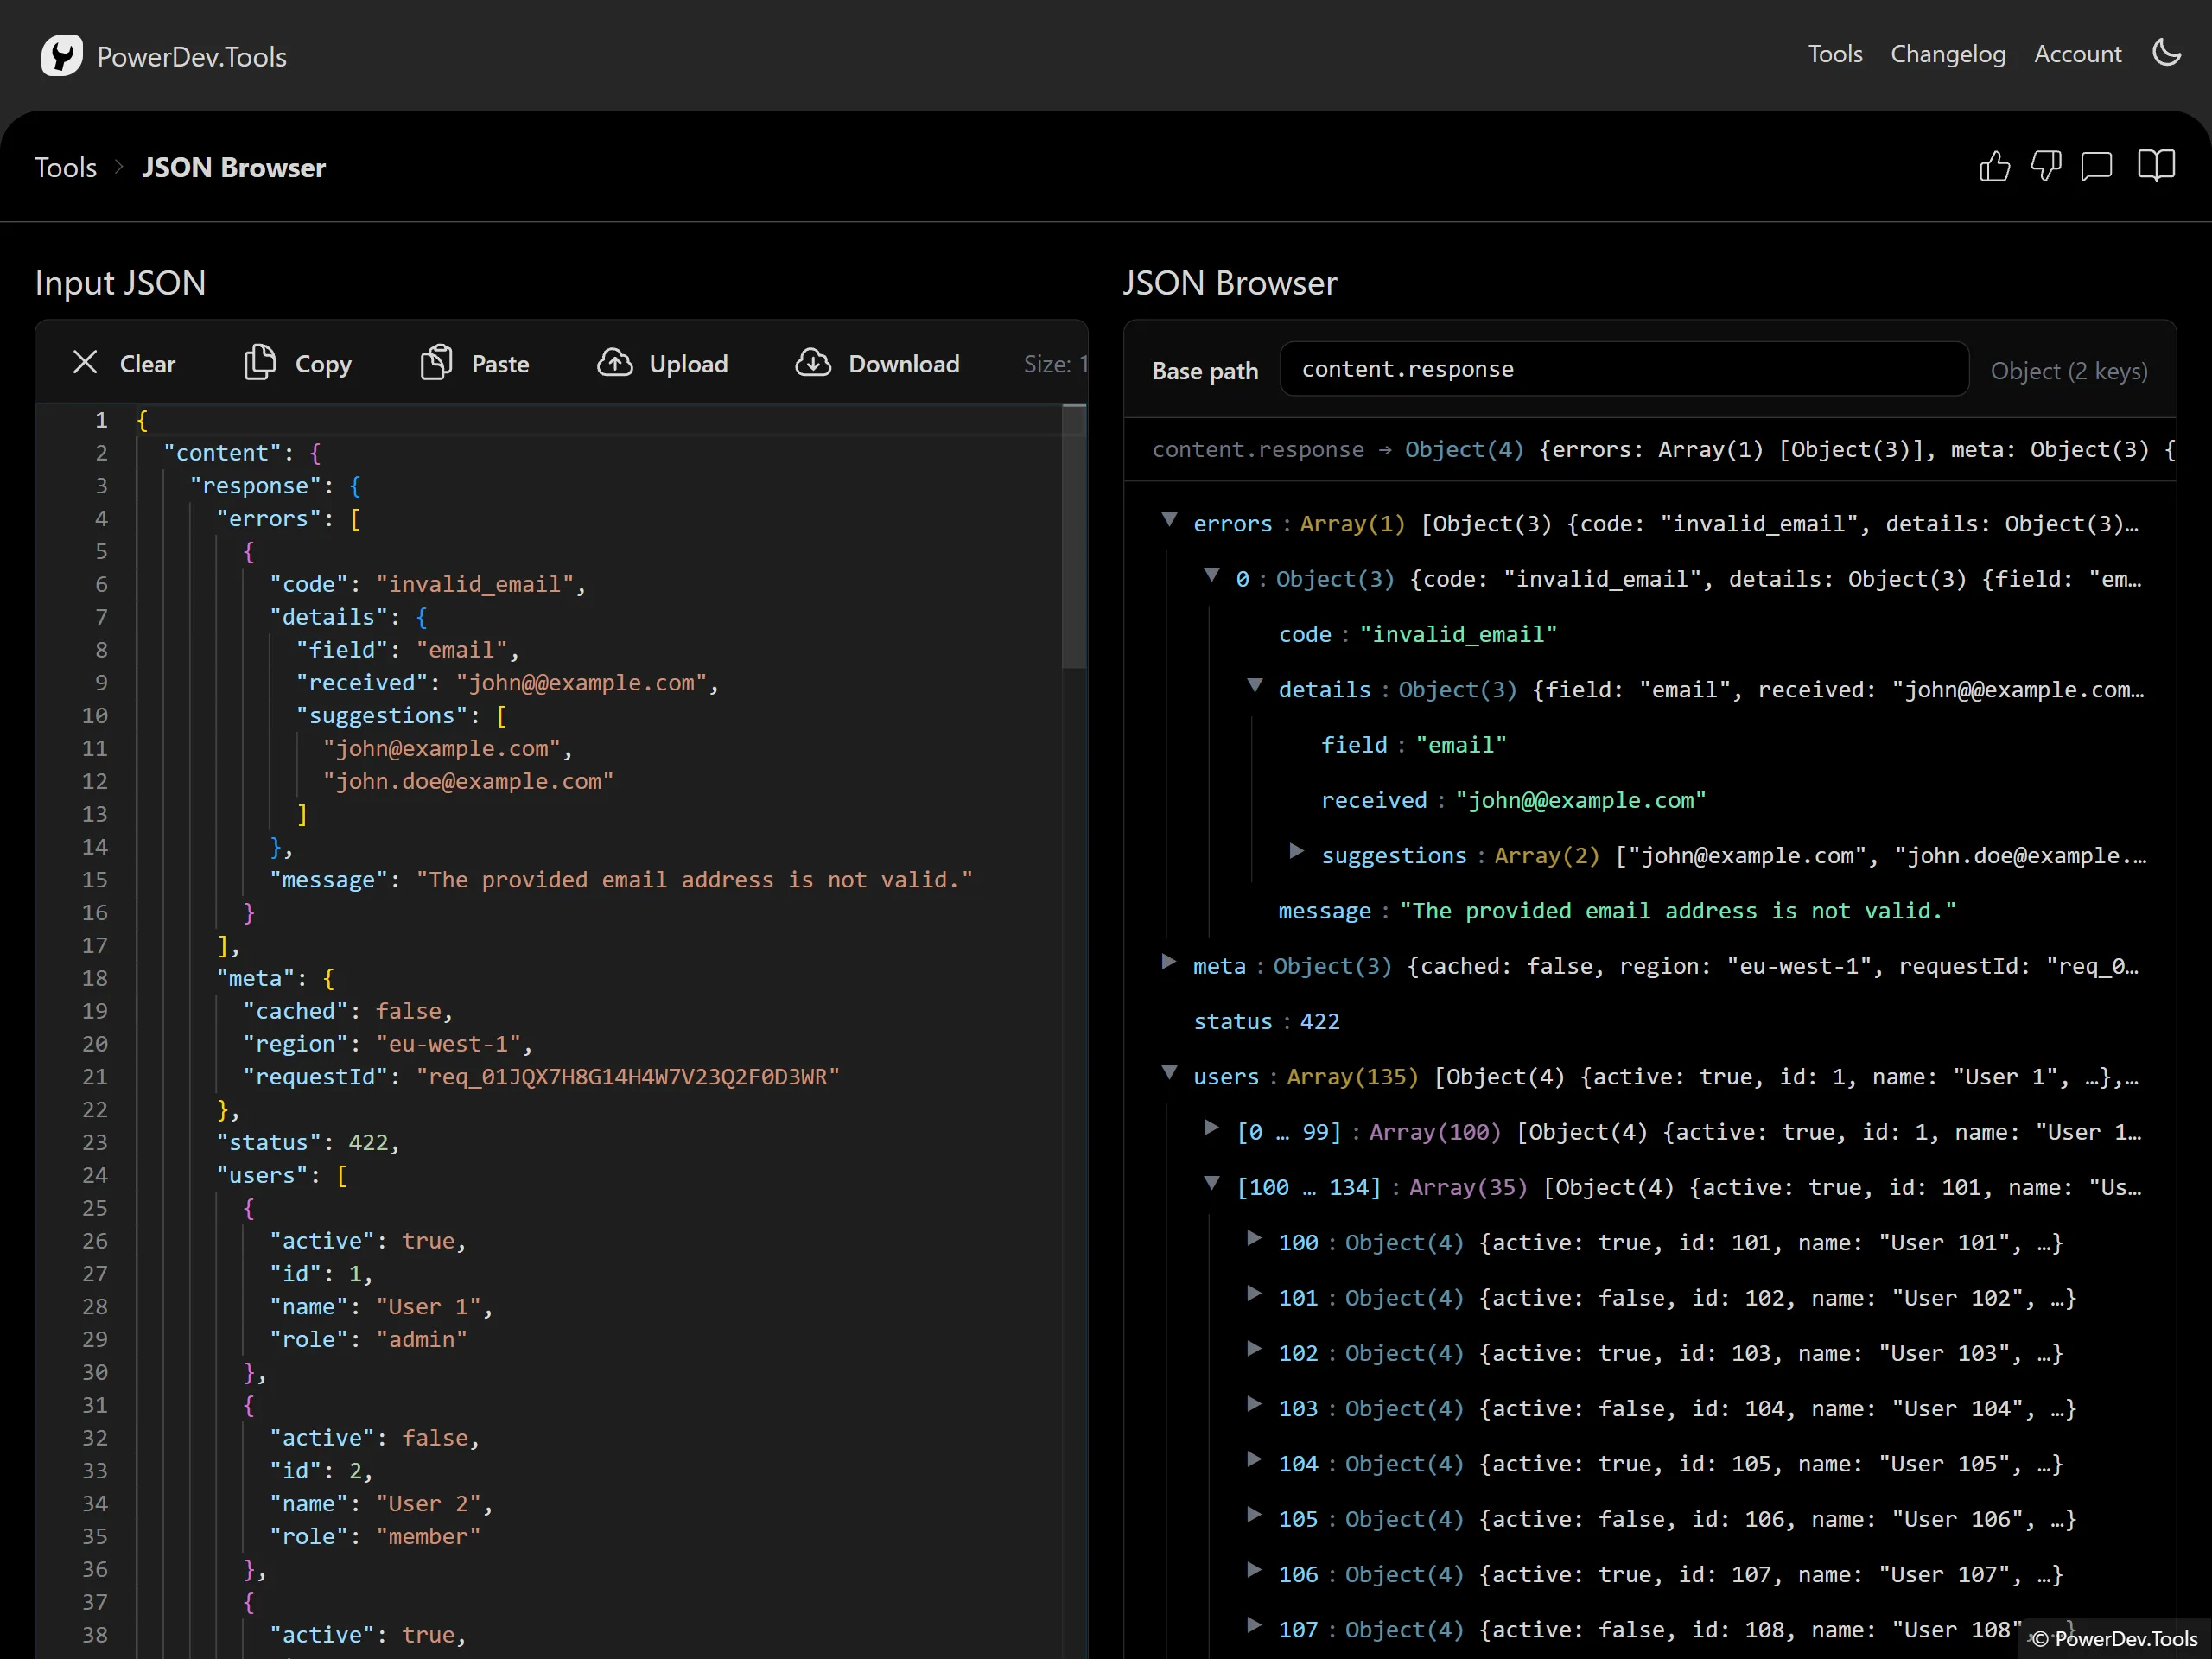
Task: Open the feedback comment icon
Action: tap(2097, 166)
